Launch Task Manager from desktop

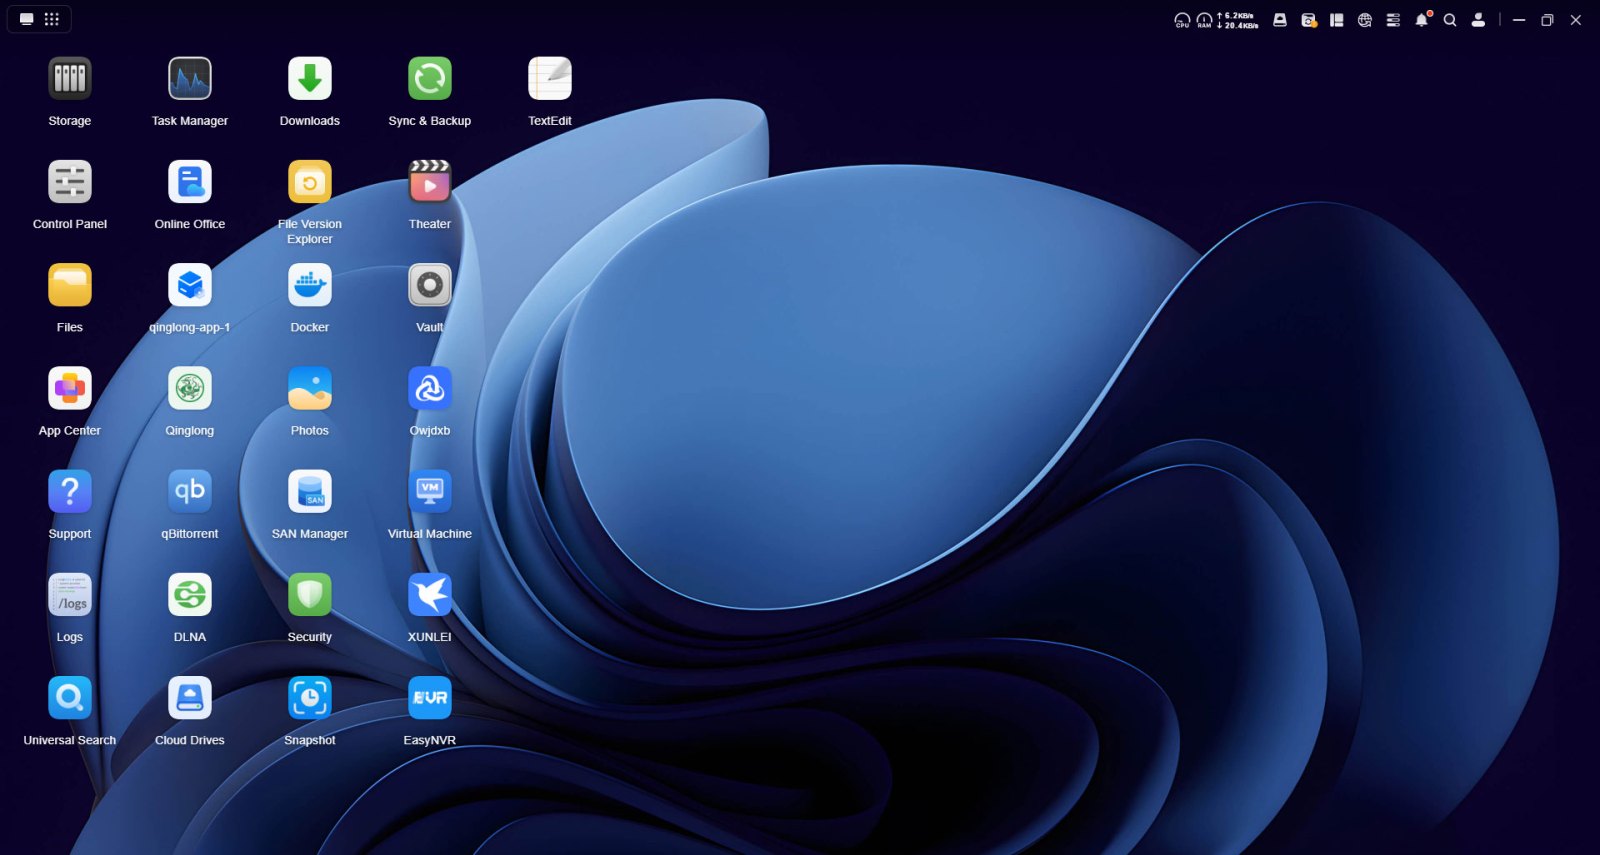tap(190, 80)
